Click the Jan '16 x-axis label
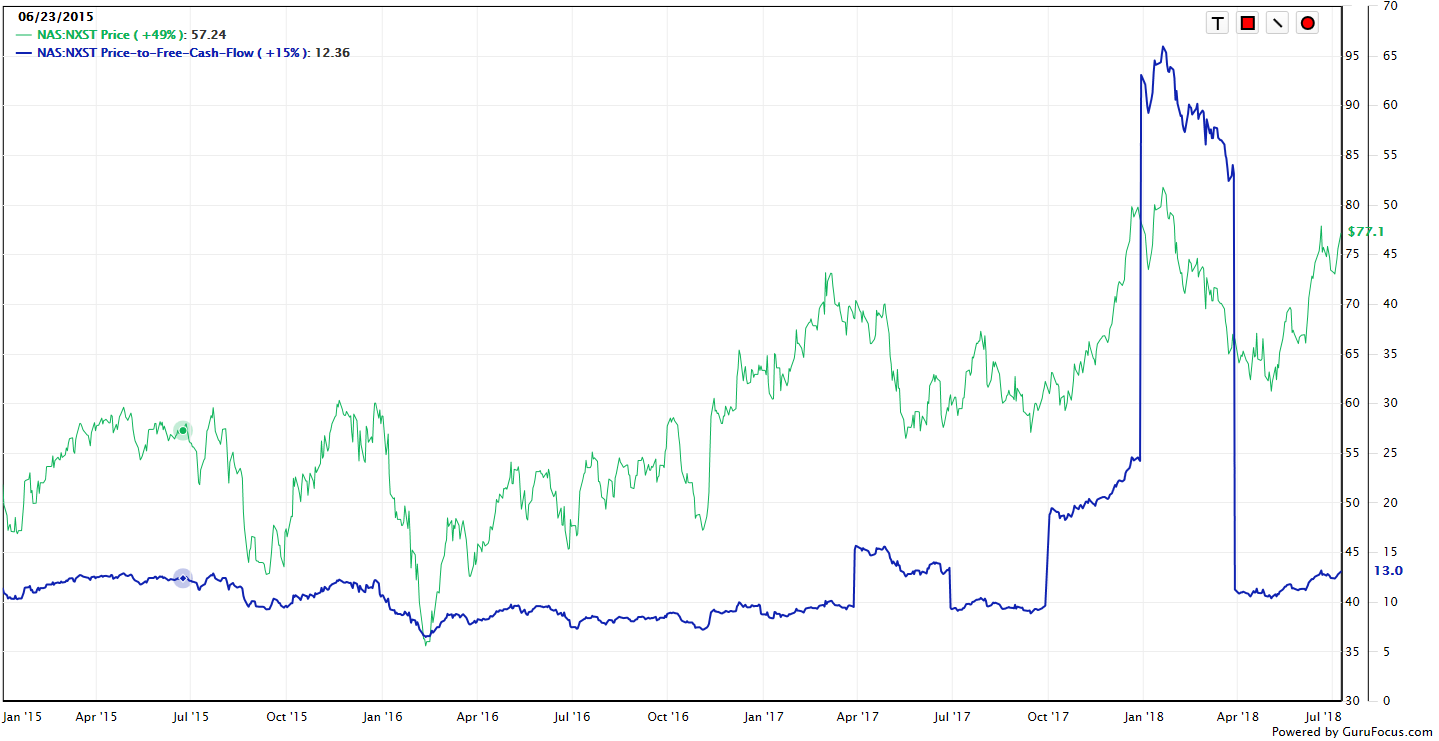1439x741 pixels. 382,716
